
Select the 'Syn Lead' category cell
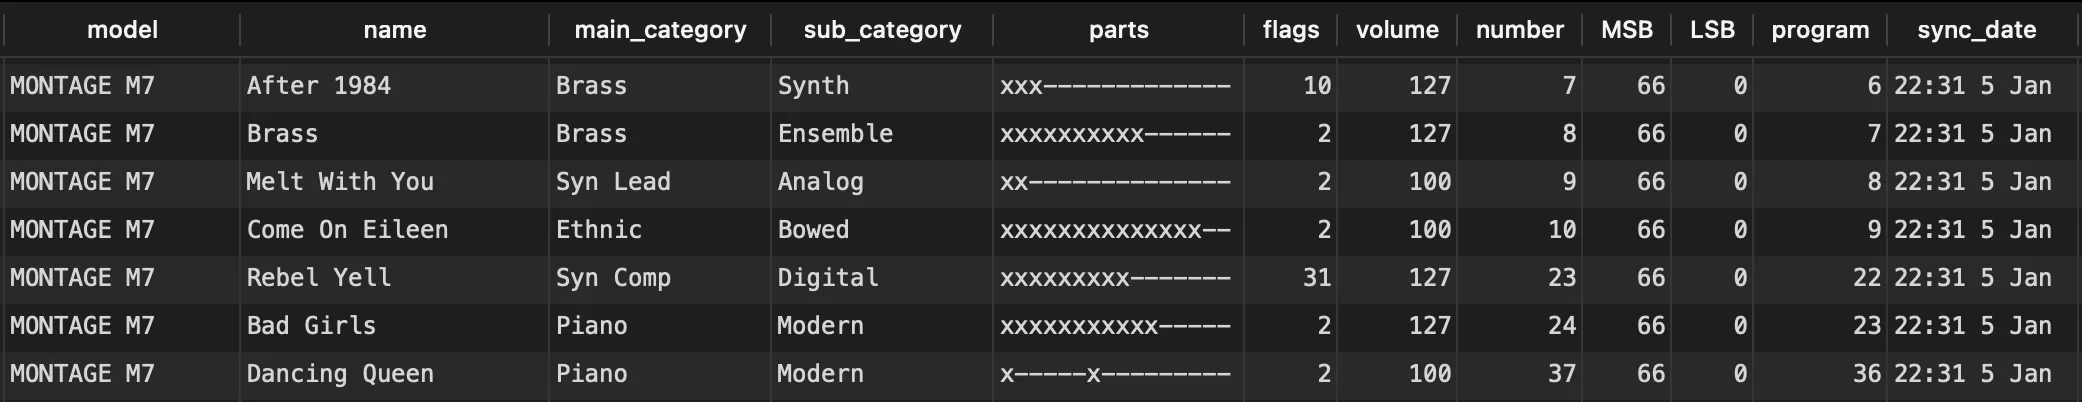tap(613, 182)
